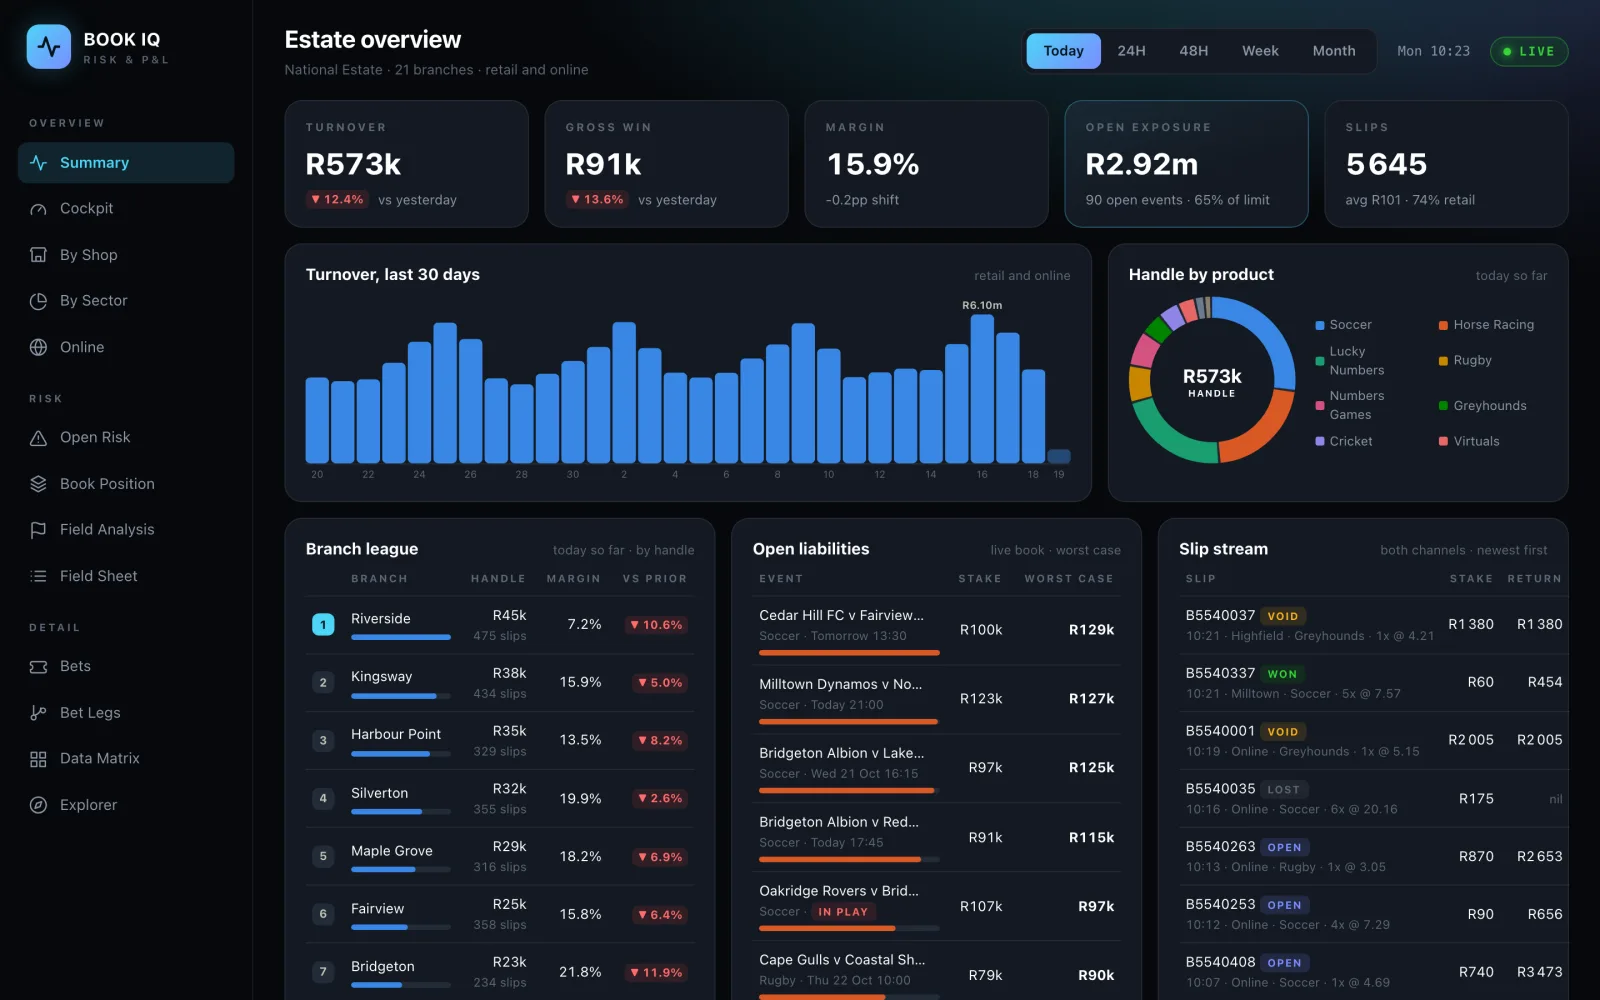Click the LIVE status badge
Viewport: 1600px width, 1000px height.
pos(1529,51)
